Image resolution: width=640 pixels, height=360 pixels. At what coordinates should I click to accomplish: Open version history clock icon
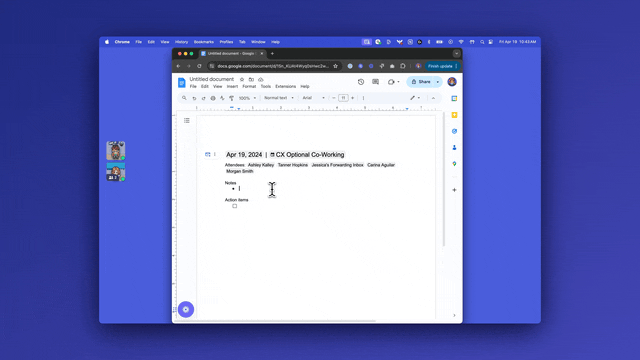(361, 82)
